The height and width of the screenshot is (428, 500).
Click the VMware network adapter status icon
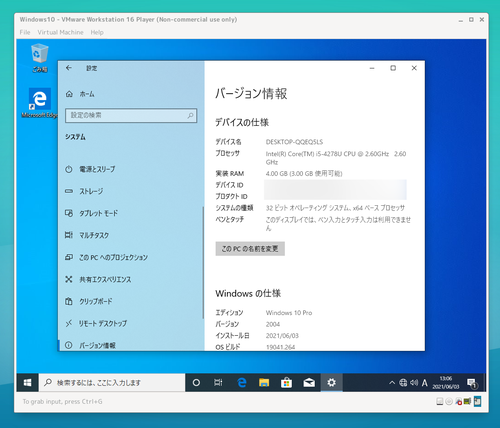coord(467,401)
